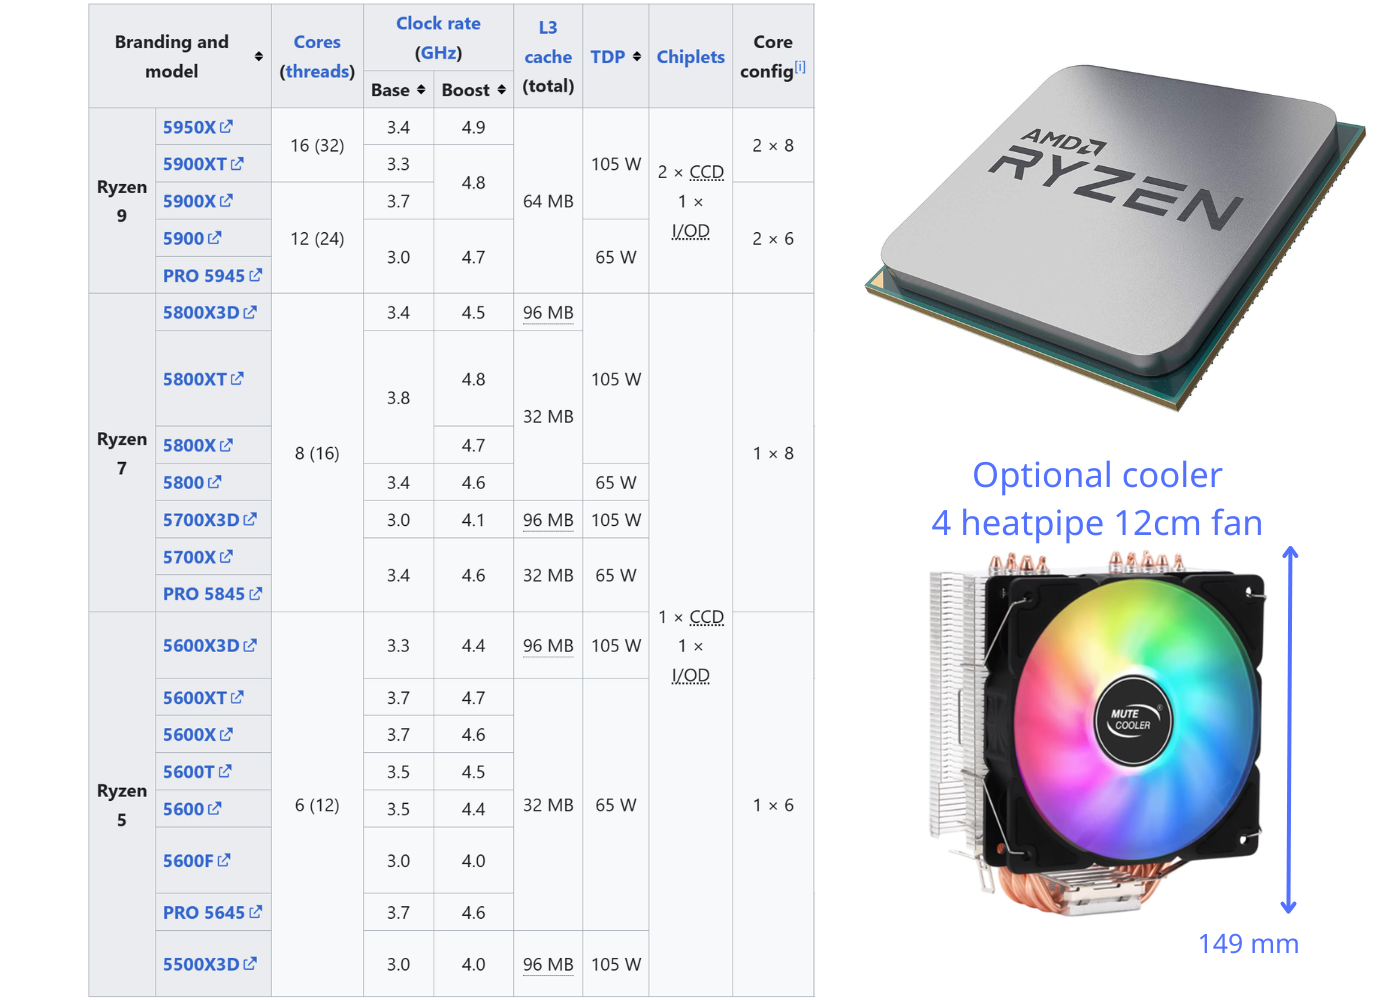This screenshot has height=1000, width=1400.
Task: Open the 5500X3D model link
Action: coord(210,965)
